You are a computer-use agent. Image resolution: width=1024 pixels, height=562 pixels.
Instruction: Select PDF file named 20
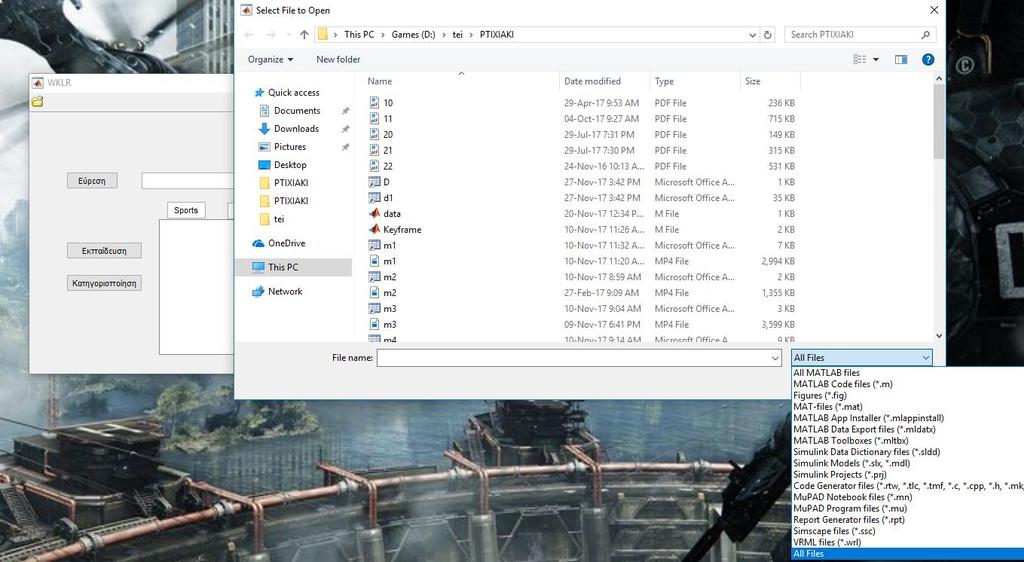click(x=388, y=134)
